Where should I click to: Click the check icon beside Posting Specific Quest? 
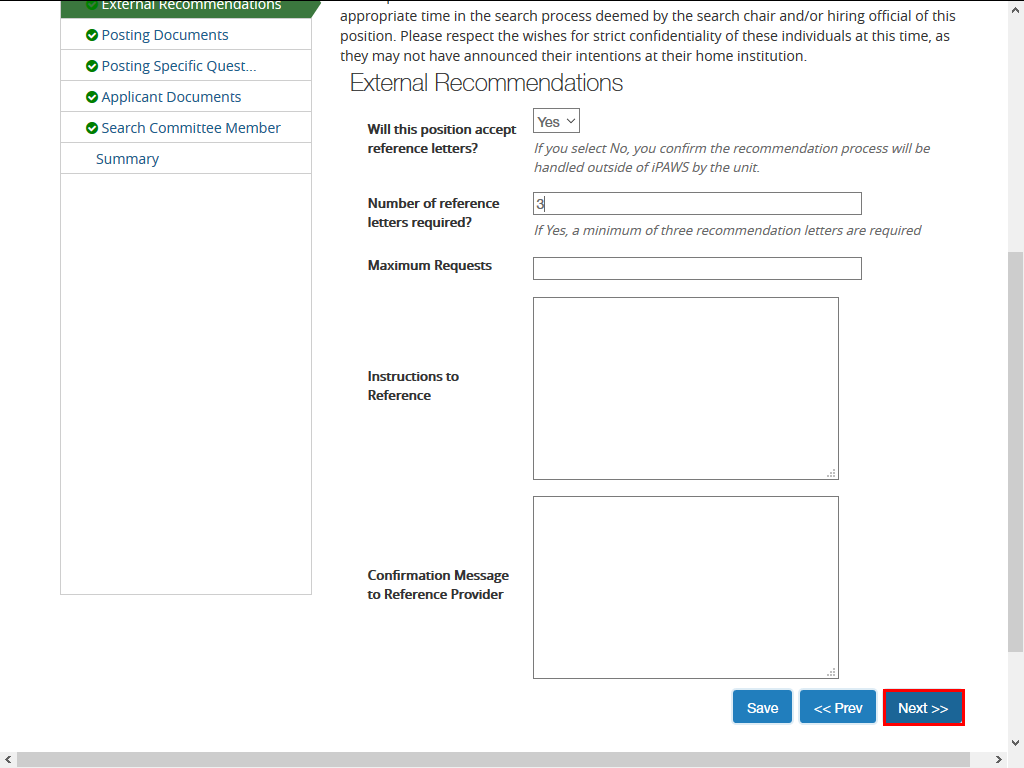pyautogui.click(x=92, y=66)
